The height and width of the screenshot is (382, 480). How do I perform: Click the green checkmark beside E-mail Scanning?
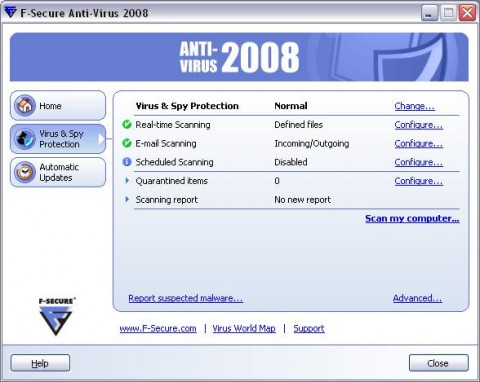pyautogui.click(x=127, y=143)
